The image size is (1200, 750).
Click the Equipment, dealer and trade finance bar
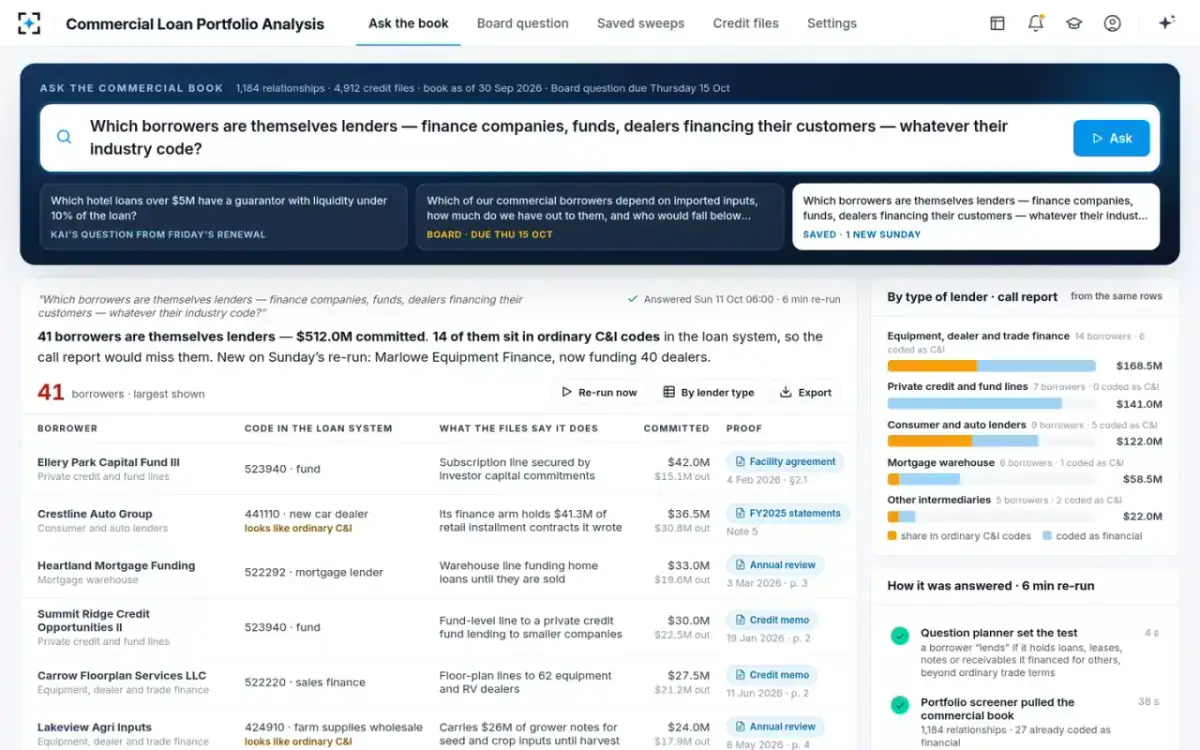(x=991, y=366)
